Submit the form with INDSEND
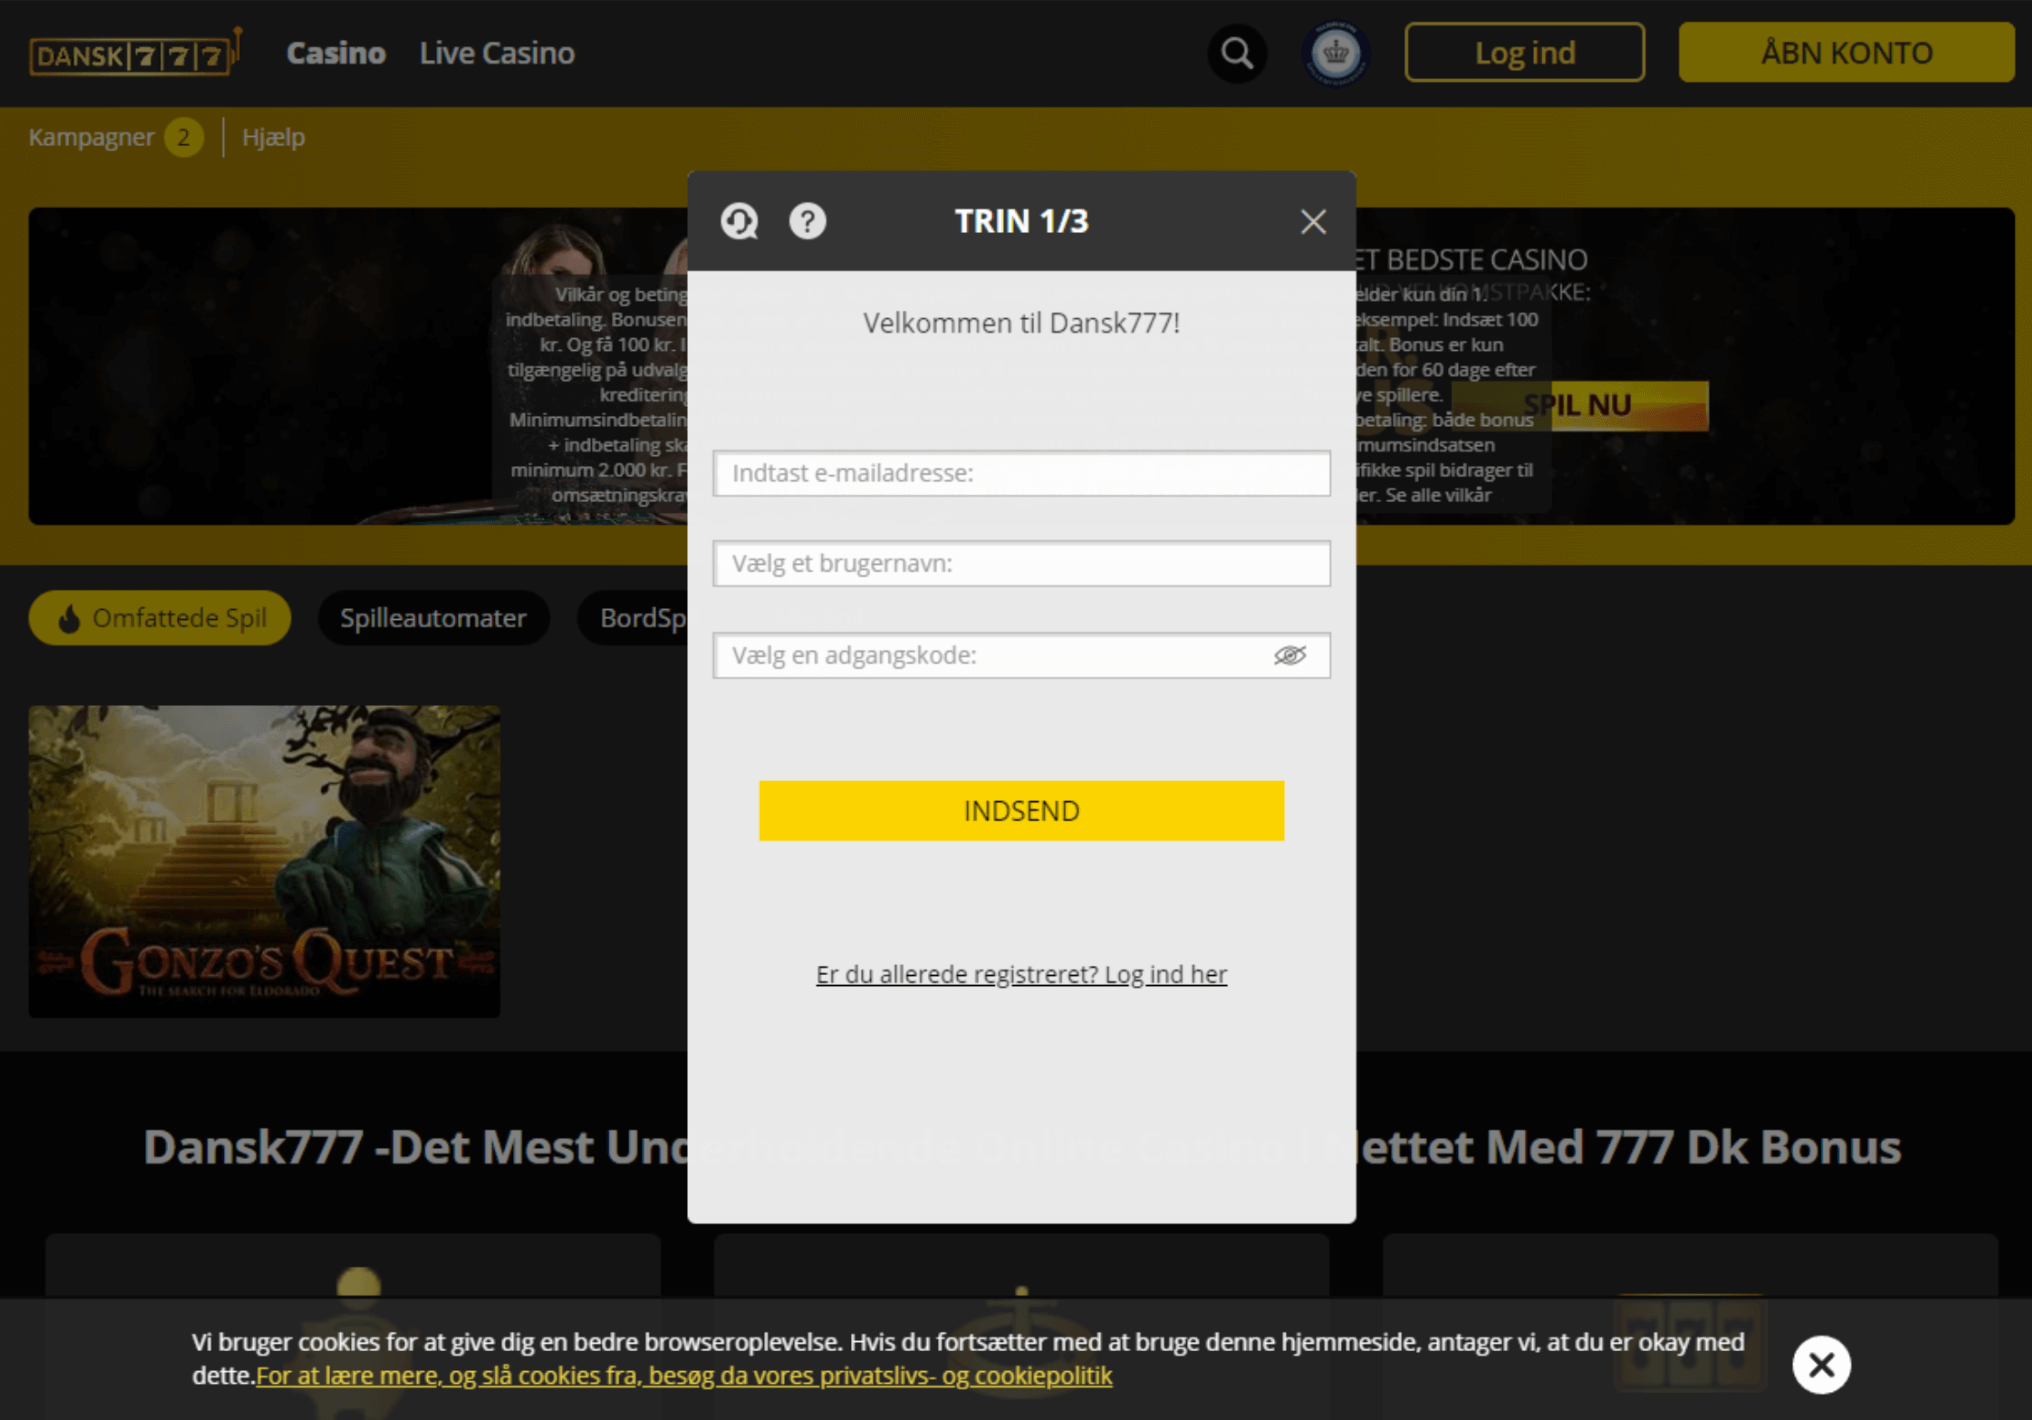The width and height of the screenshot is (2032, 1420). tap(1021, 810)
